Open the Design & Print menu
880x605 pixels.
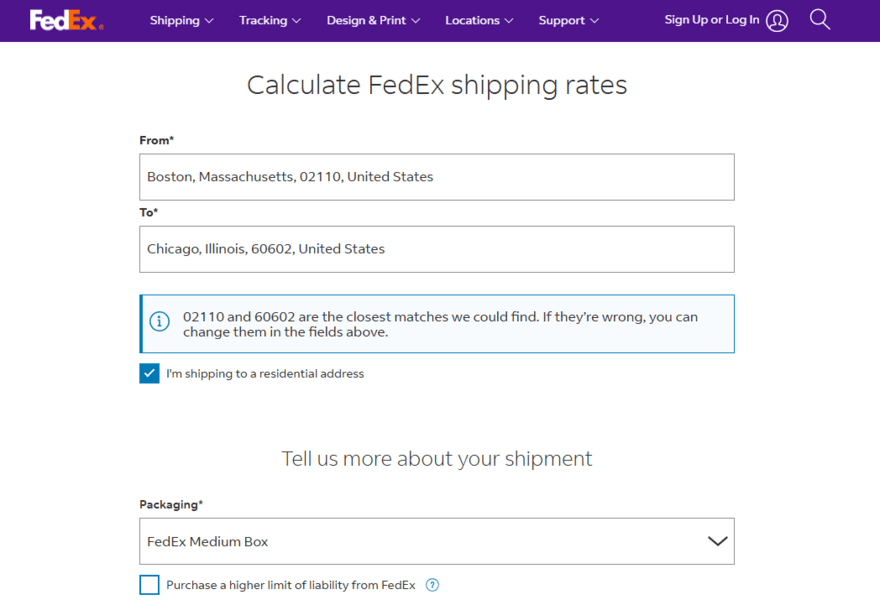(x=365, y=20)
